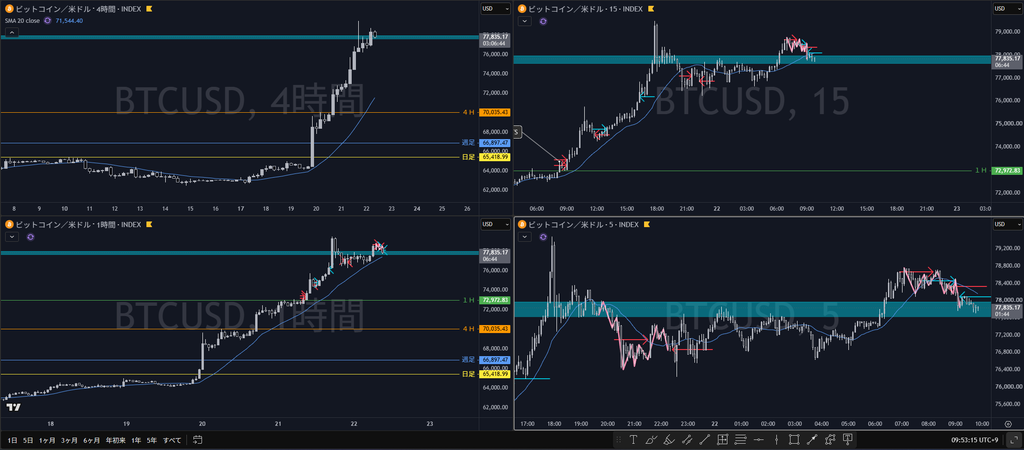Toggle fullscreen mode button at bottom right
This screenshot has width=1024, height=450.
[1013, 440]
